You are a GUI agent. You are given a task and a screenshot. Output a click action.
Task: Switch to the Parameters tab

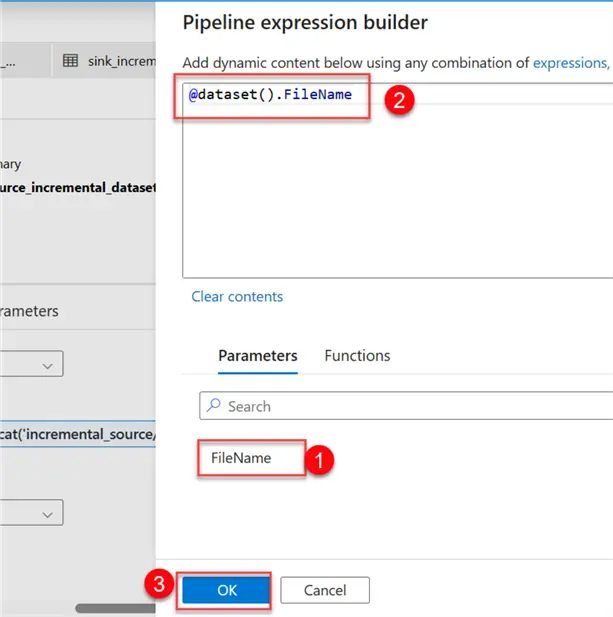click(x=257, y=355)
